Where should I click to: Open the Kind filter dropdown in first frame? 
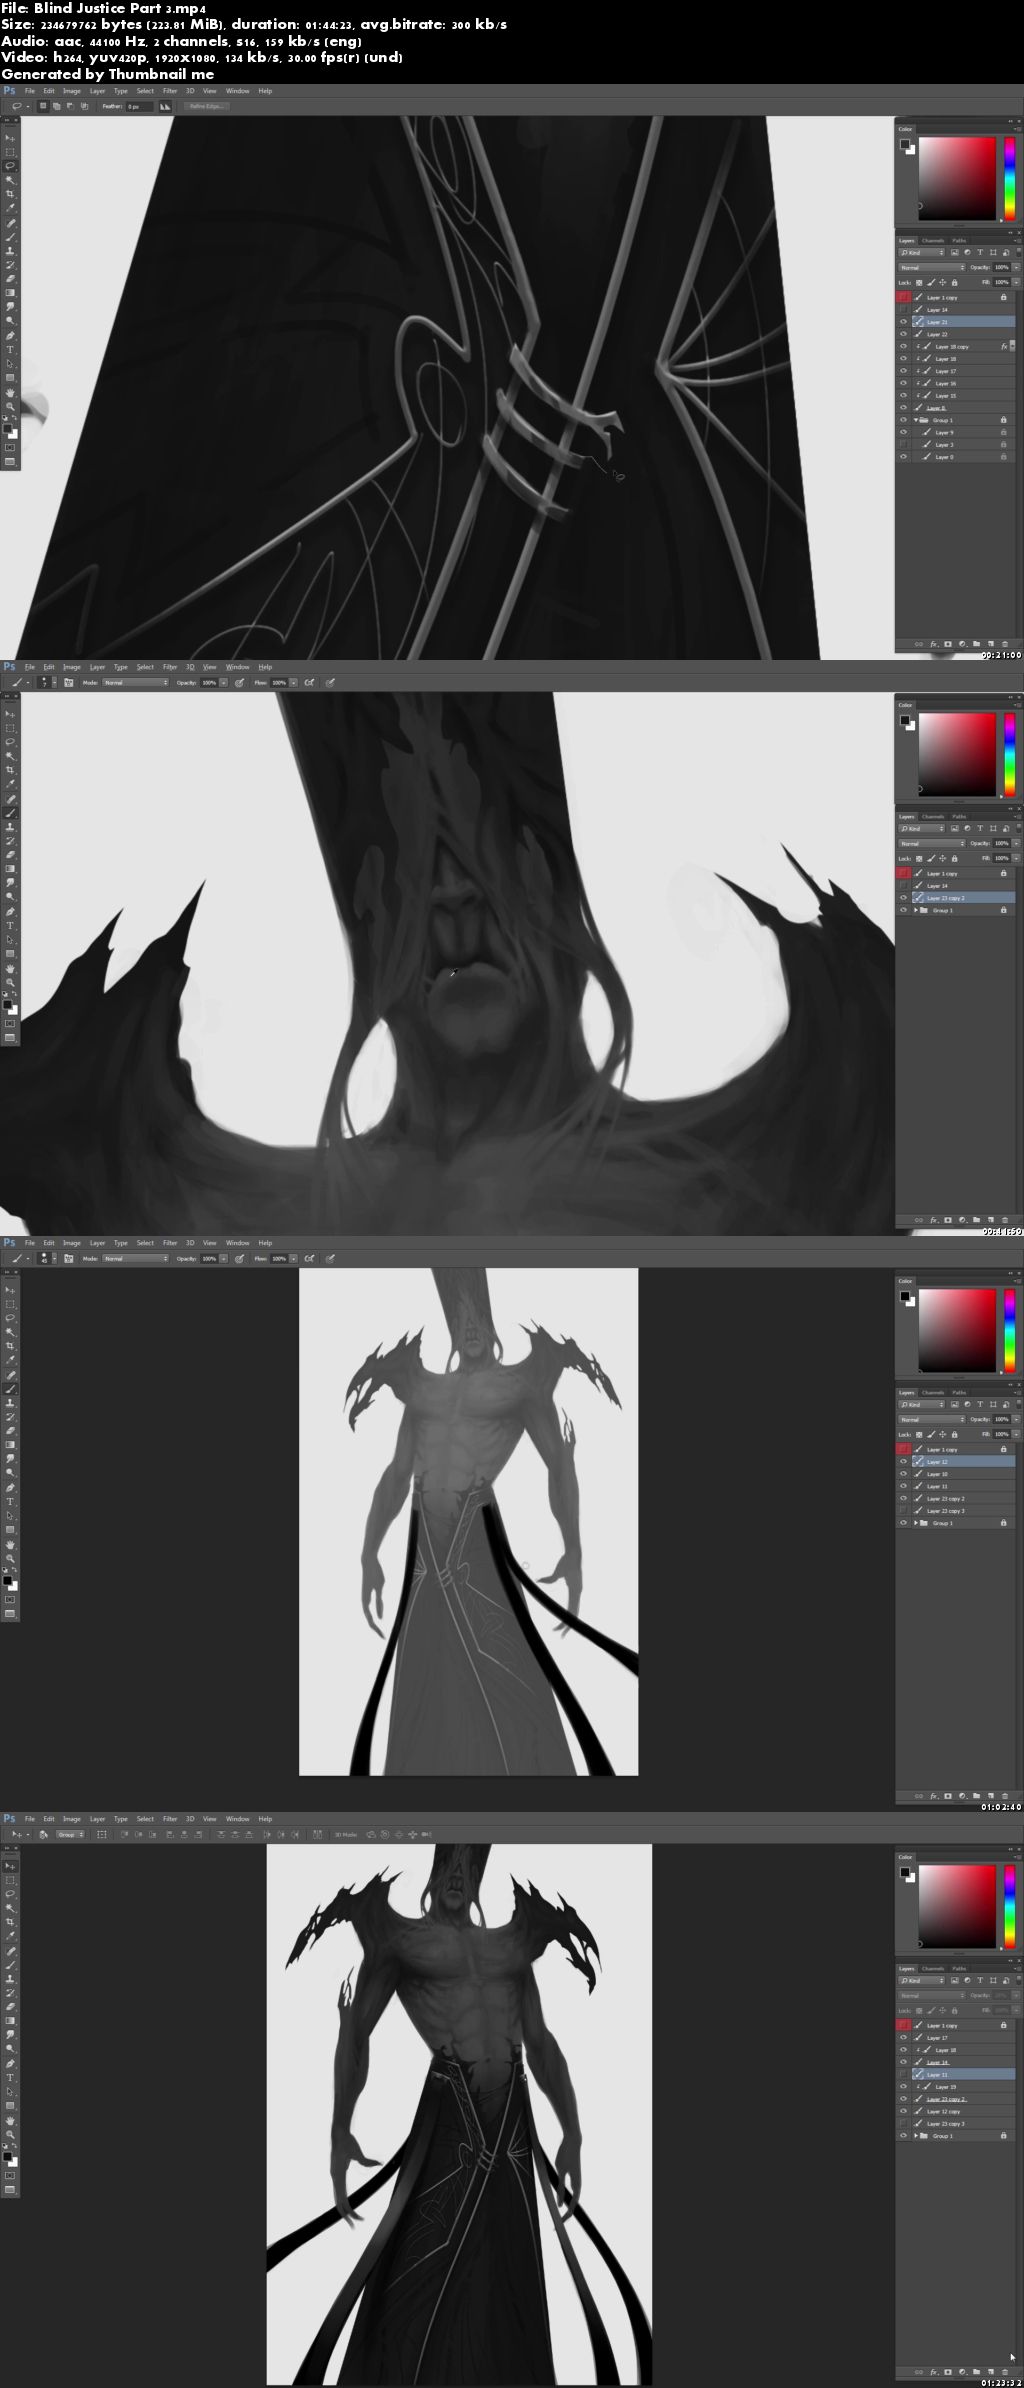click(x=921, y=253)
